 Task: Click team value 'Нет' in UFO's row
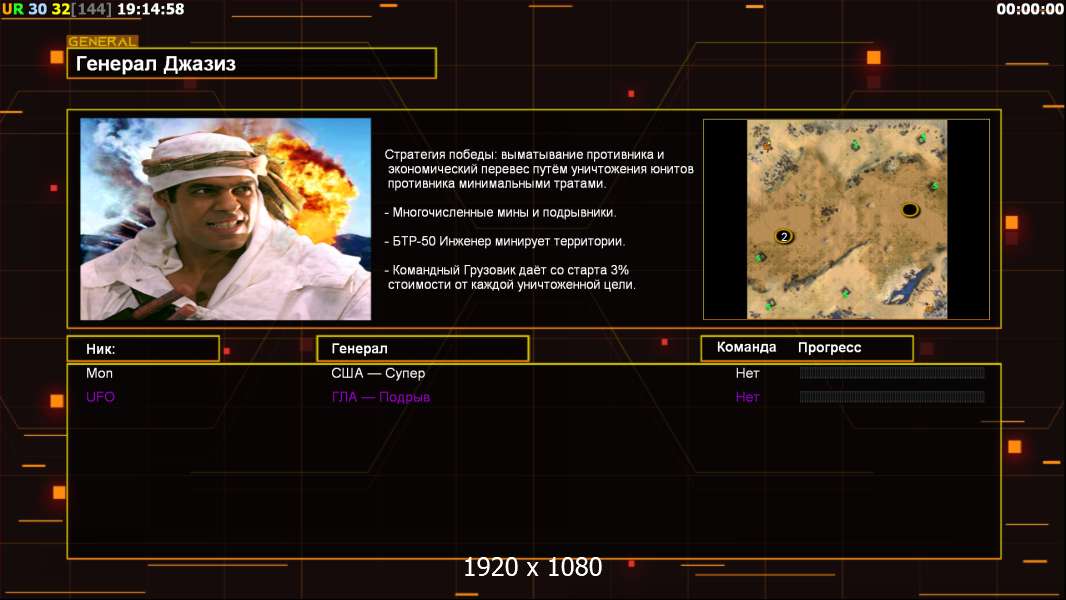pos(747,397)
